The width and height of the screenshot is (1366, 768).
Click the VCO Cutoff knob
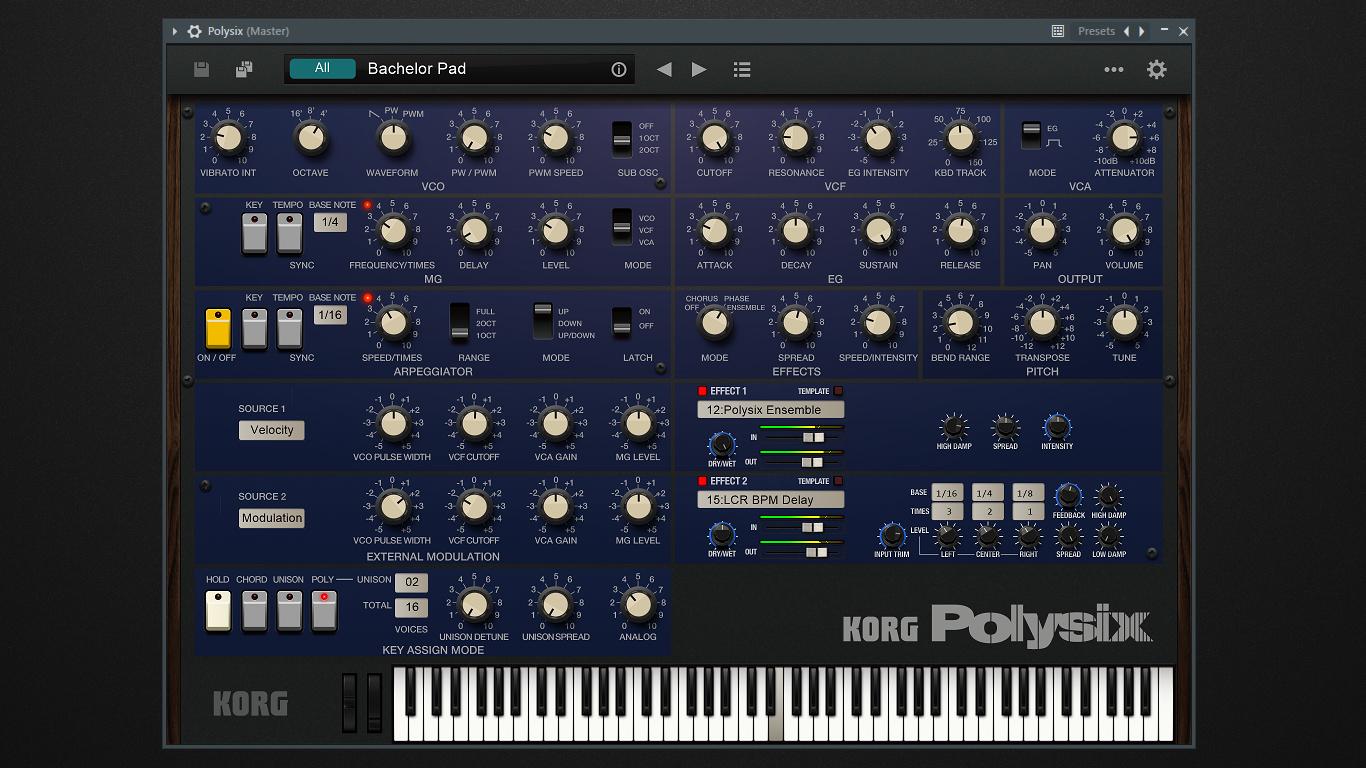tap(714, 138)
